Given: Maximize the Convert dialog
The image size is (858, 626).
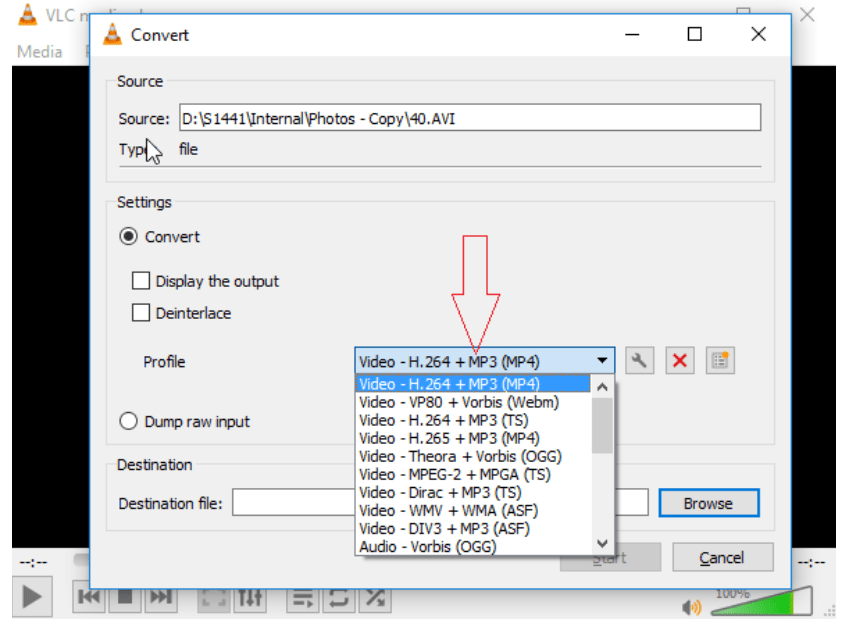Looking at the screenshot, I should tap(695, 34).
